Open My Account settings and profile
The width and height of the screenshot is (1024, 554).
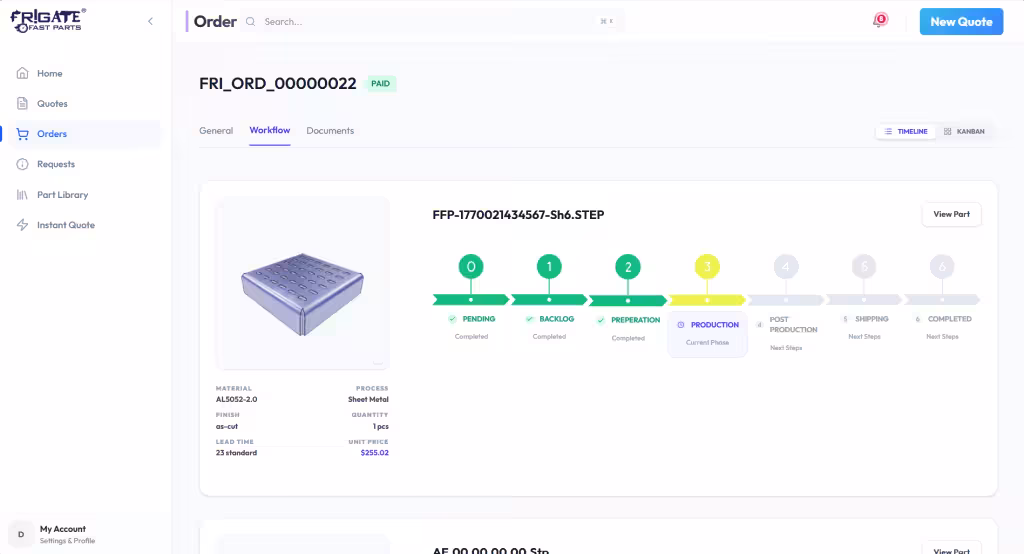67,534
